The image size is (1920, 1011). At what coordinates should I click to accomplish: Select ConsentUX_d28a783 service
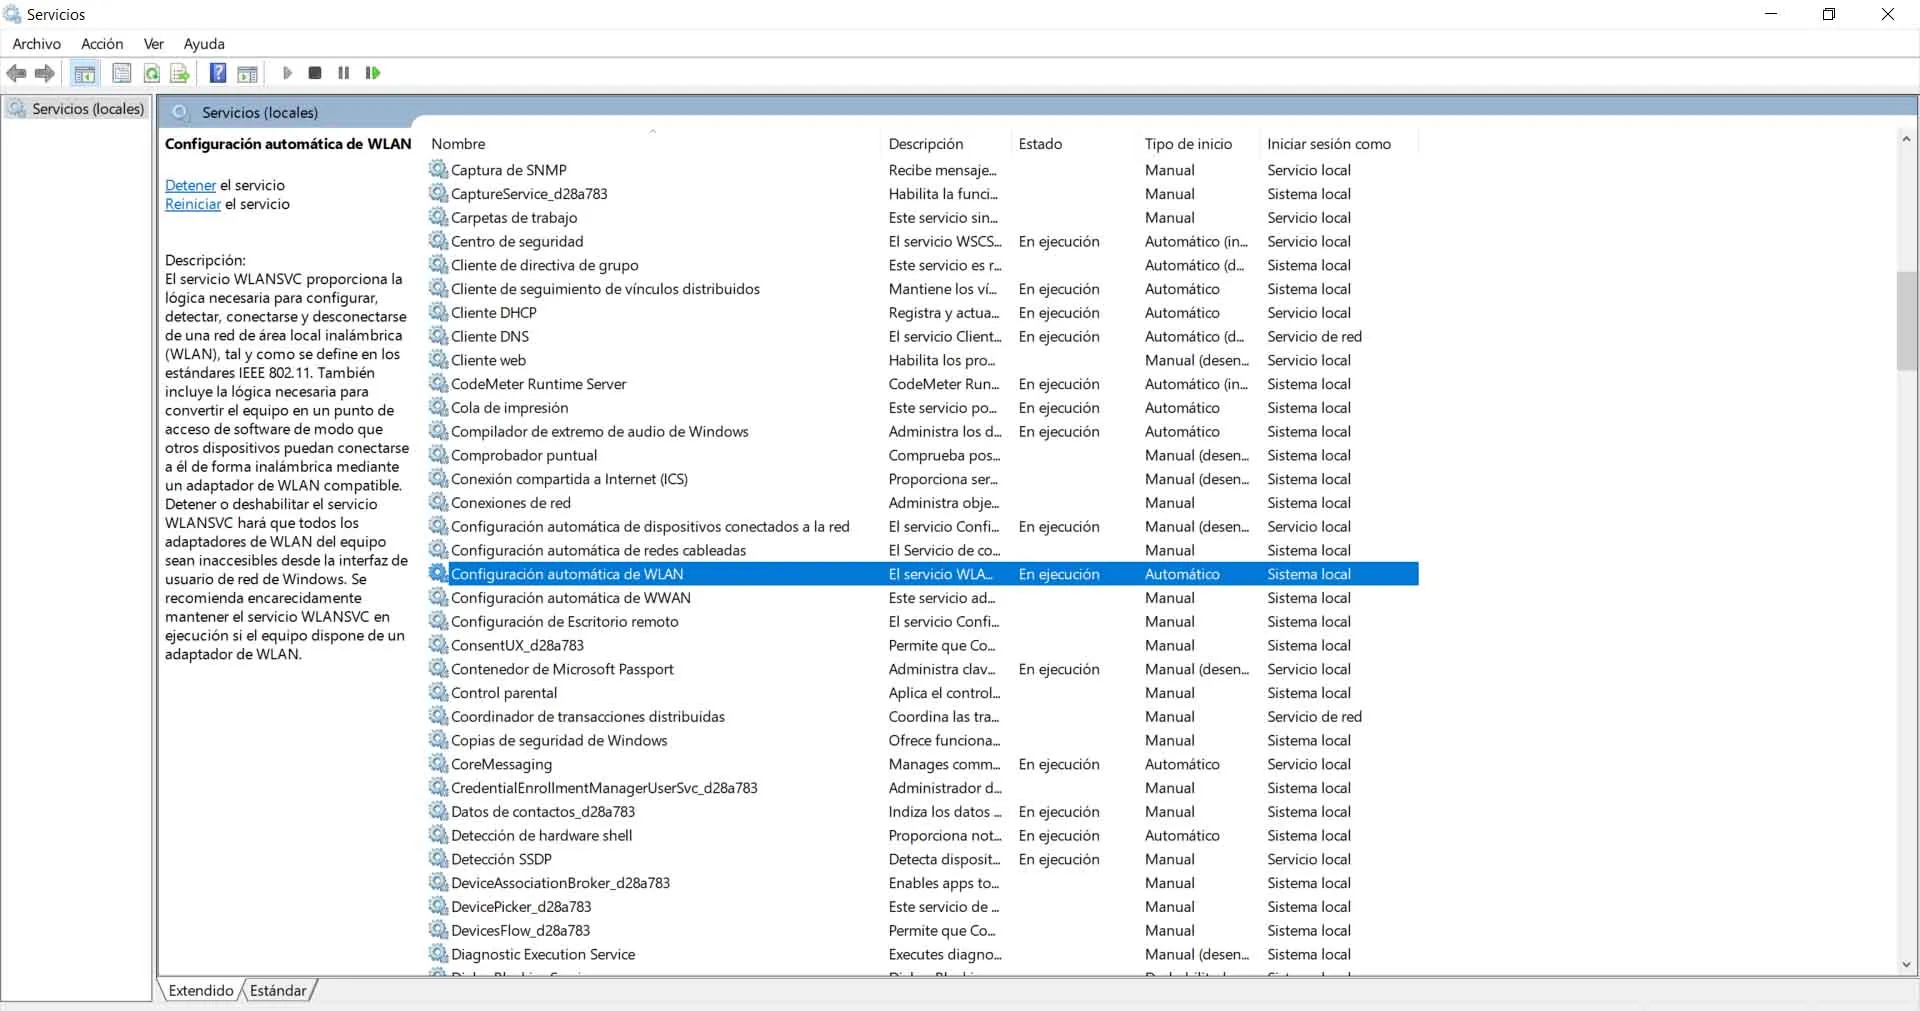(x=922, y=645)
